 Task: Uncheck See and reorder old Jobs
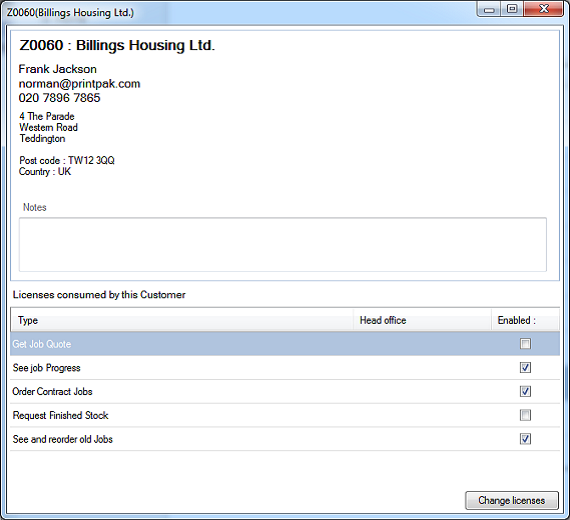tap(525, 439)
